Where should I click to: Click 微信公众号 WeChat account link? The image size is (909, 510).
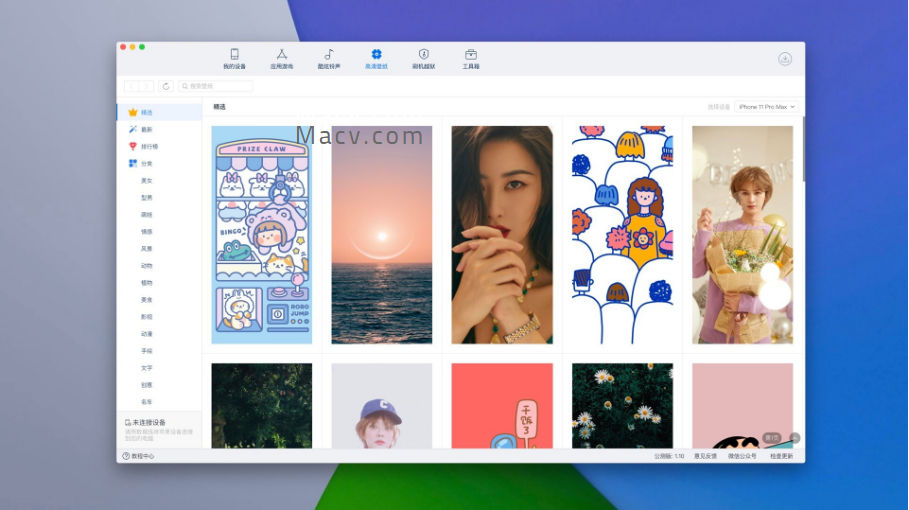coord(742,456)
